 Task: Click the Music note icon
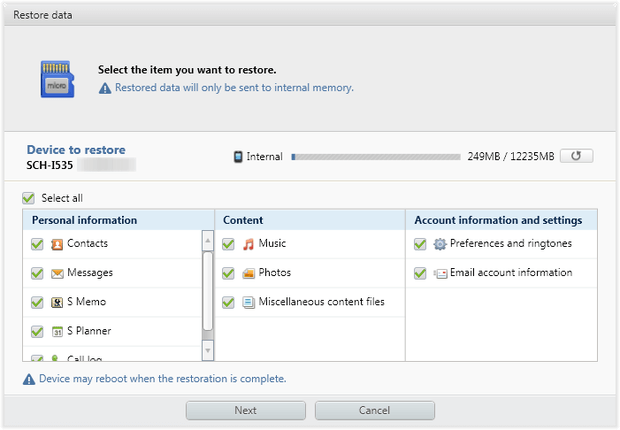click(248, 244)
